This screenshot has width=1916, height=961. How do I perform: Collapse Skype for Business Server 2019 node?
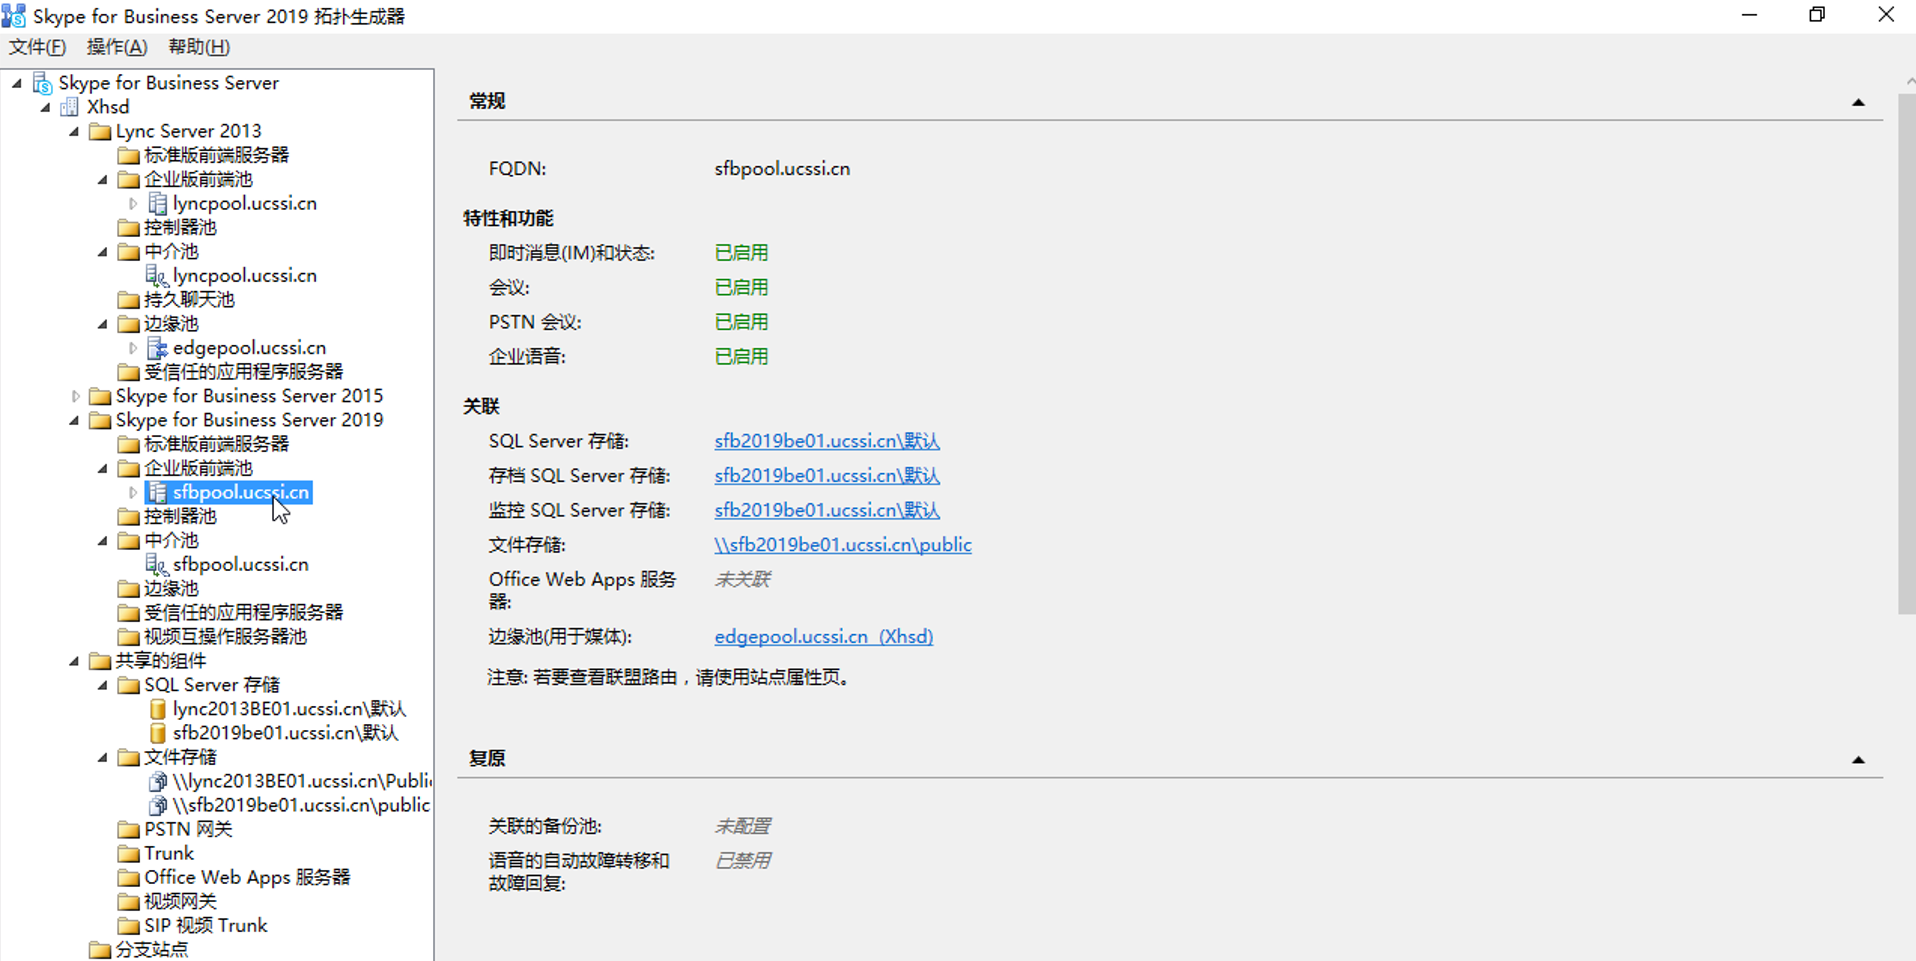click(74, 420)
